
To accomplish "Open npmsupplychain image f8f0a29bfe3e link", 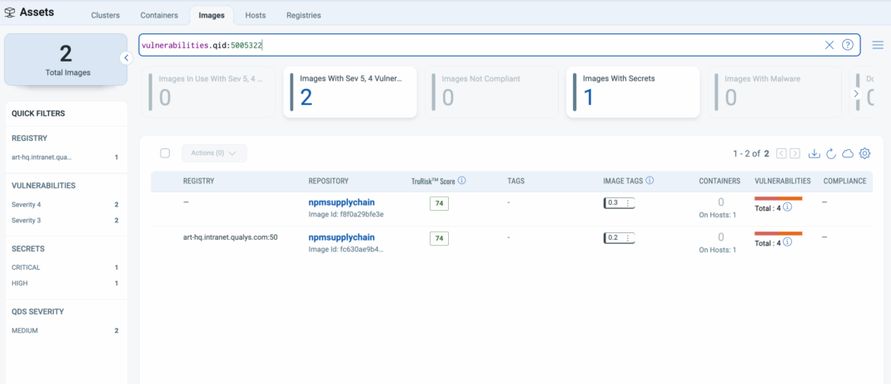I will pyautogui.click(x=342, y=202).
